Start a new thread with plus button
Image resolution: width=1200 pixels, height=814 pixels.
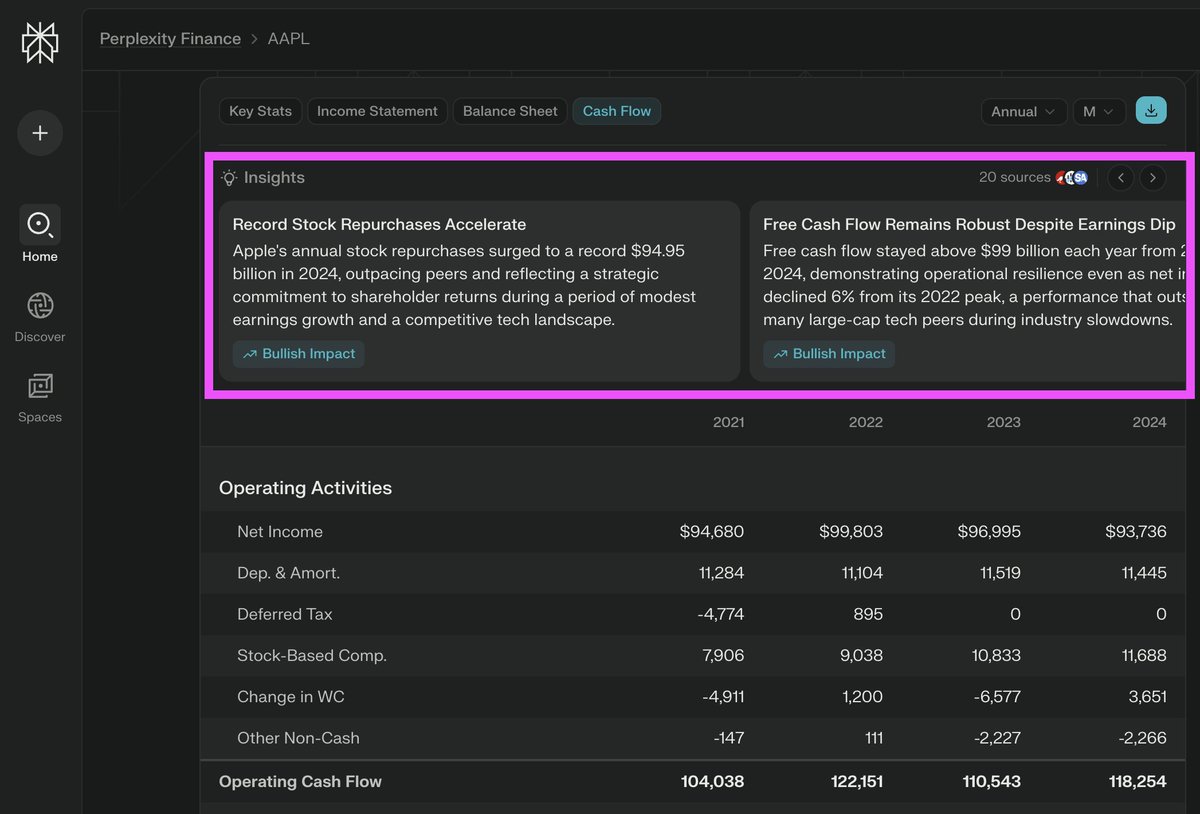(40, 133)
